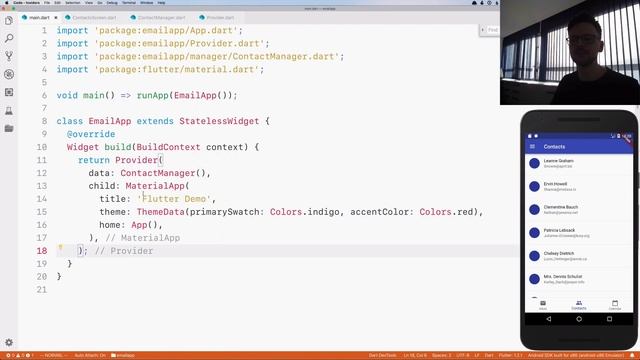This screenshot has height=360, width=640.
Task: Close the main.dart editor tab
Action: click(56, 18)
